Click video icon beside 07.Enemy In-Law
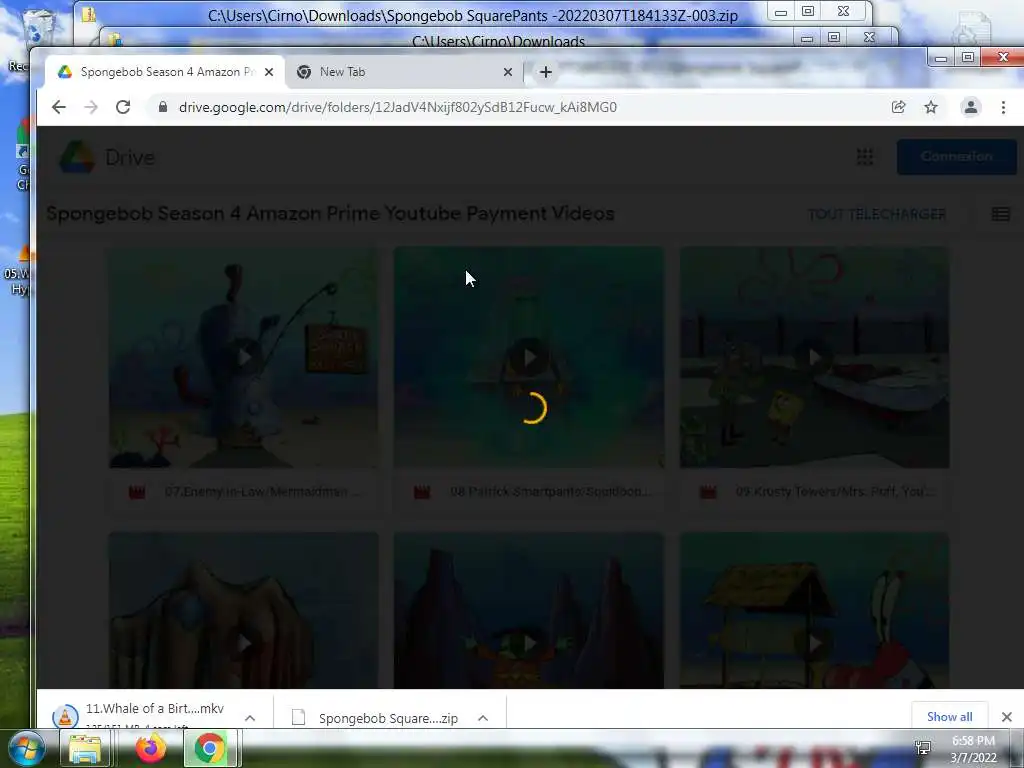 click(x=137, y=492)
